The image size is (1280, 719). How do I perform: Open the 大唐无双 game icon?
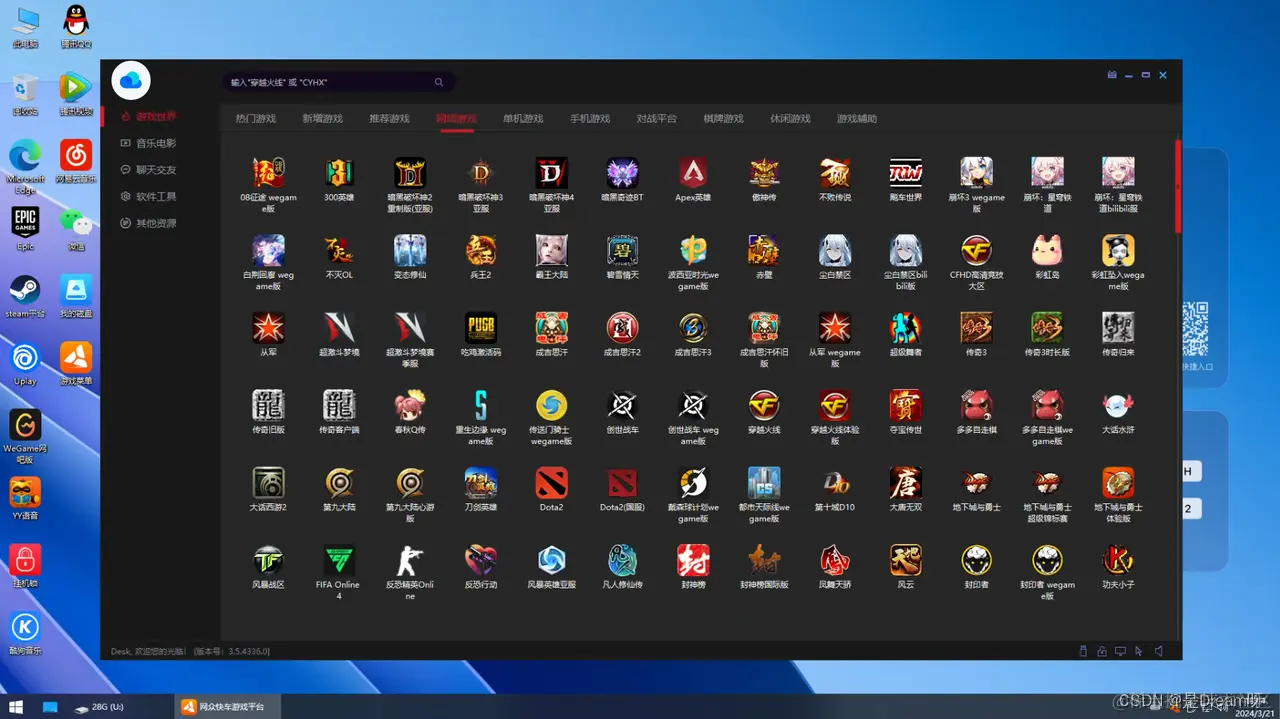[x=906, y=483]
